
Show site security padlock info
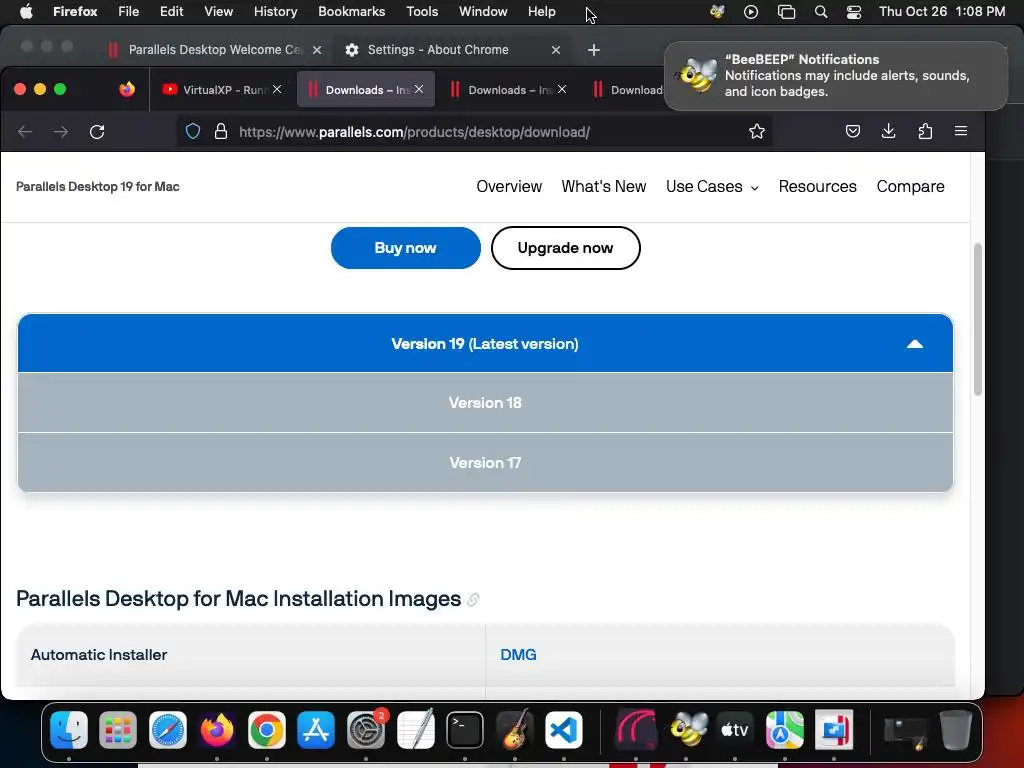[x=221, y=131]
